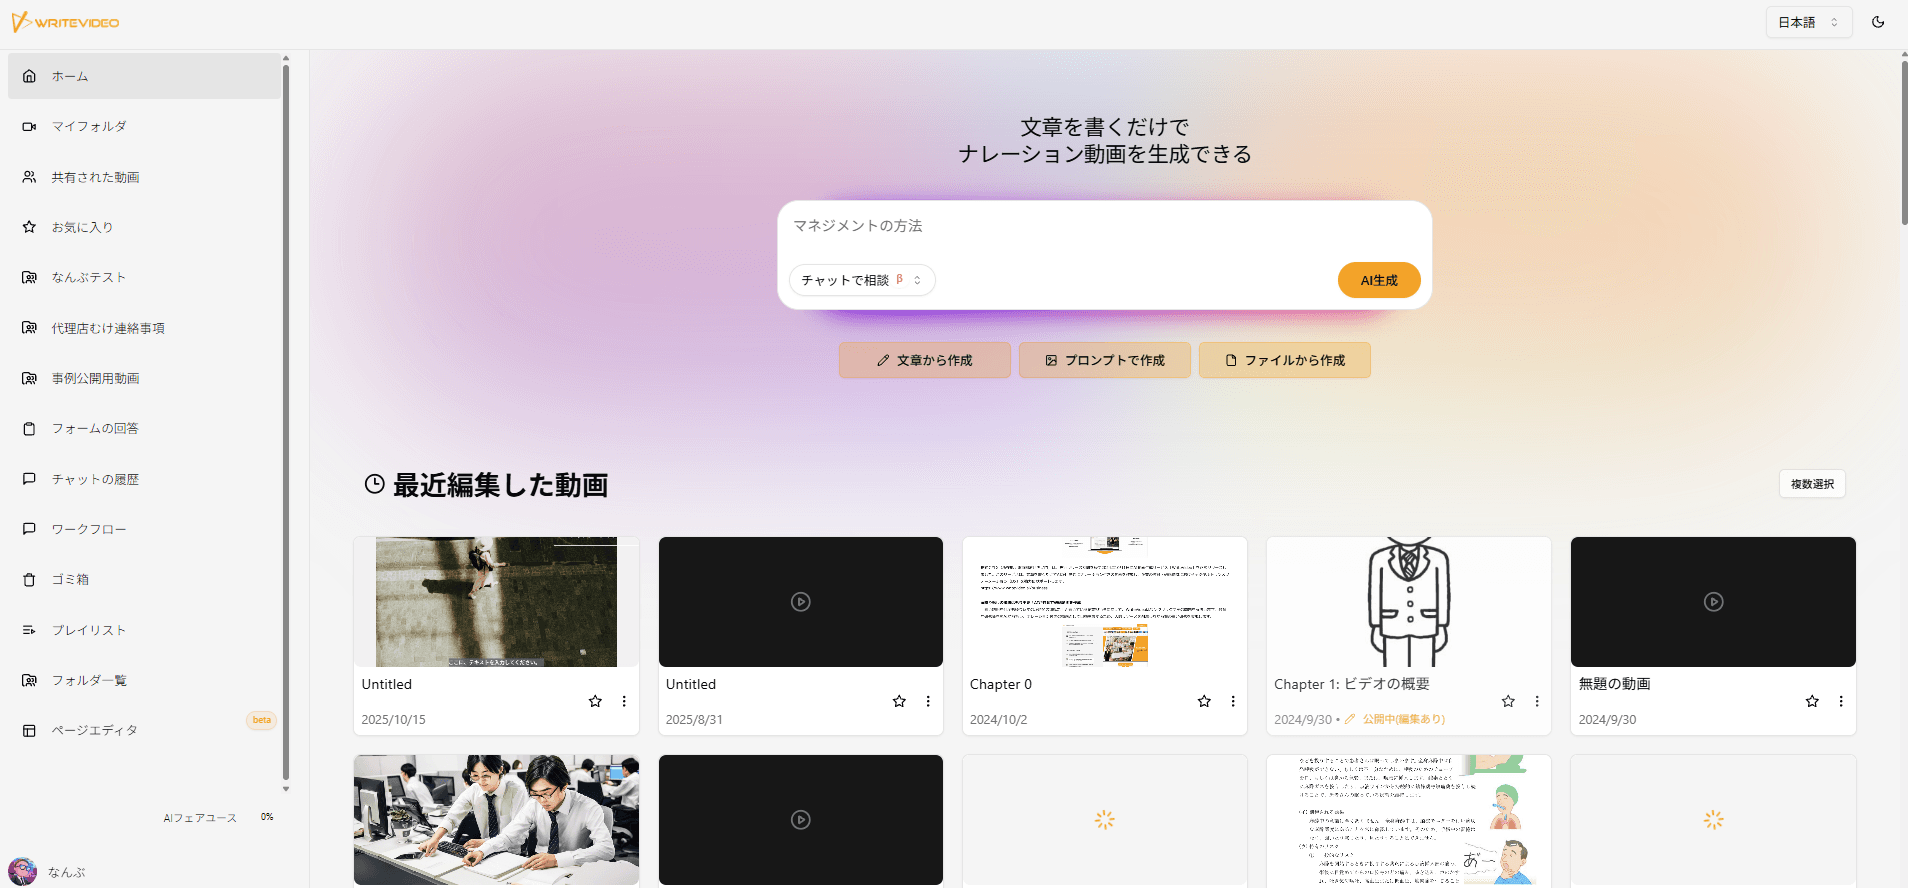The image size is (1908, 888).
Task: Toggle dark mode moon icon
Action: tap(1878, 22)
